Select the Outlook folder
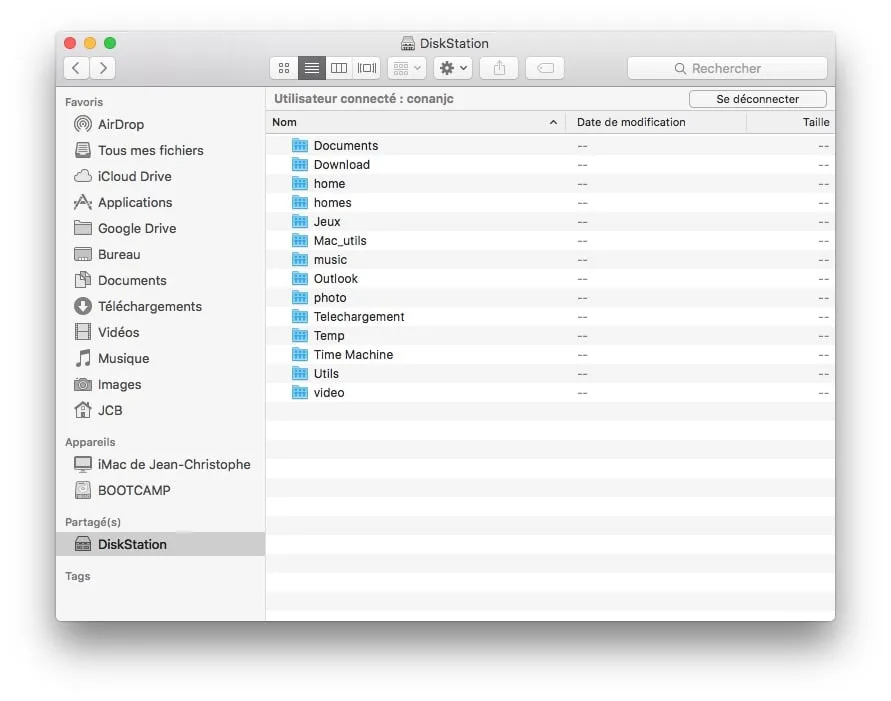 point(550,279)
